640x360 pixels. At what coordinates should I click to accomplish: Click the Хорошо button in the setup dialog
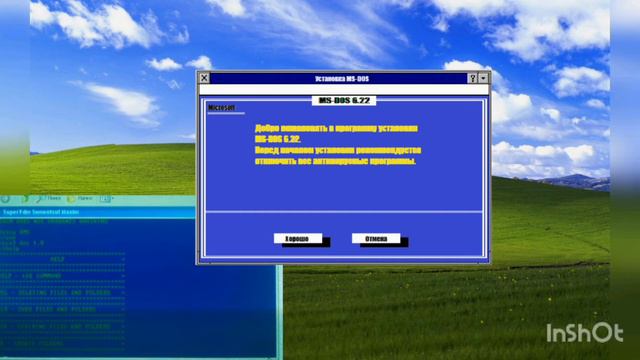(298, 238)
